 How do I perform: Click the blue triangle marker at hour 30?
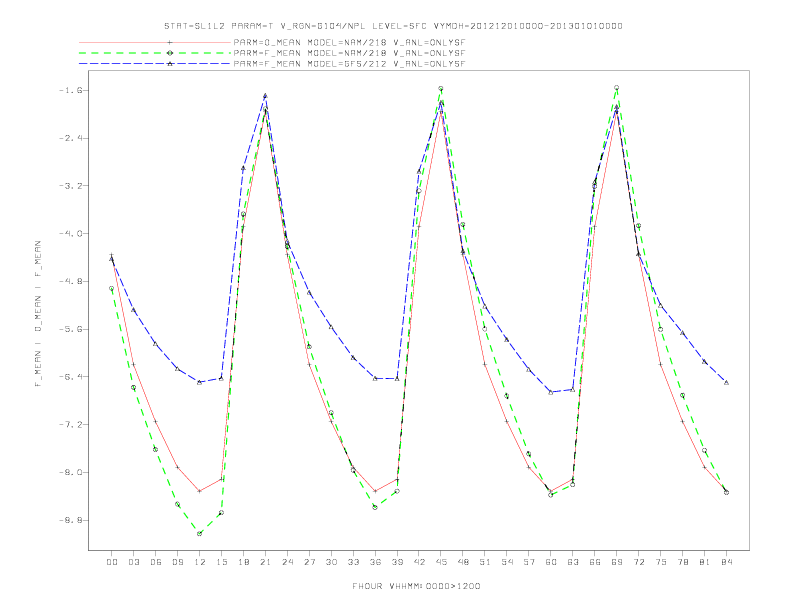(331, 327)
